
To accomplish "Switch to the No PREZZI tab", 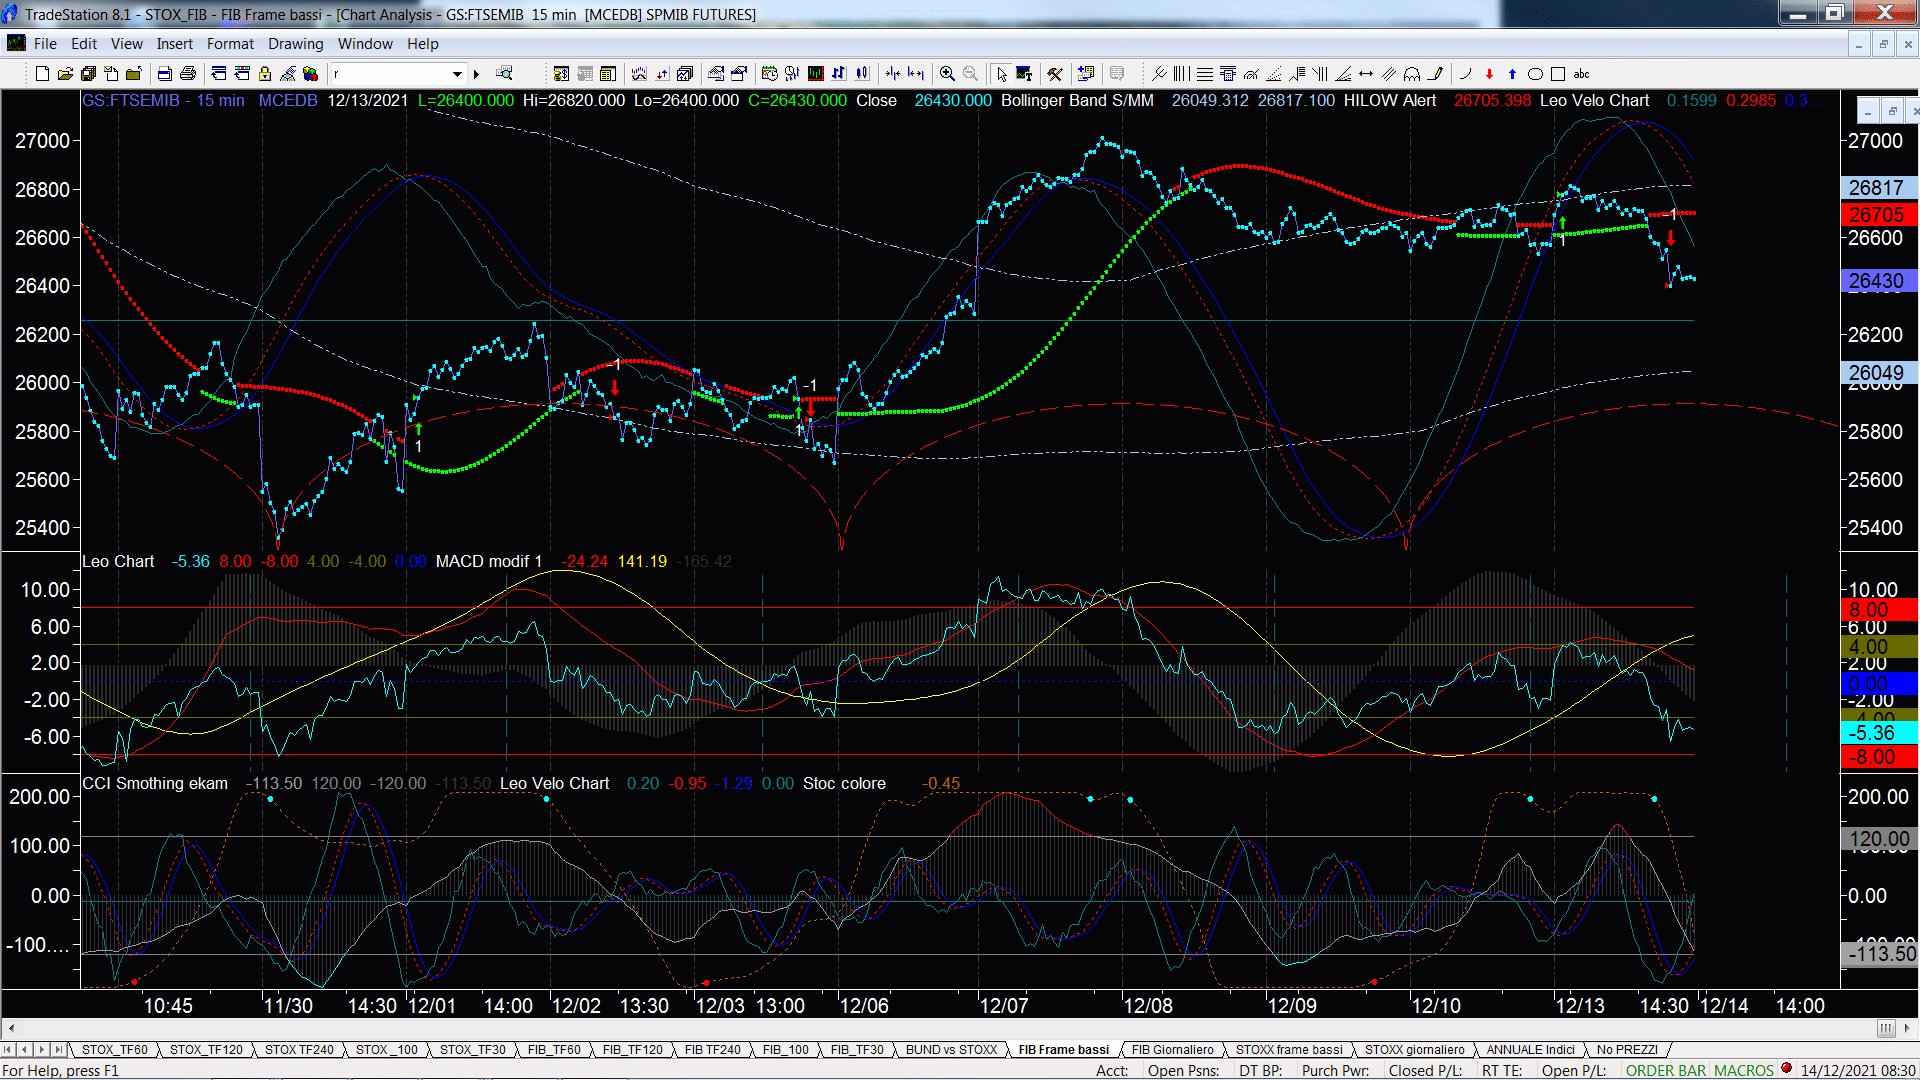I will 1627,1049.
